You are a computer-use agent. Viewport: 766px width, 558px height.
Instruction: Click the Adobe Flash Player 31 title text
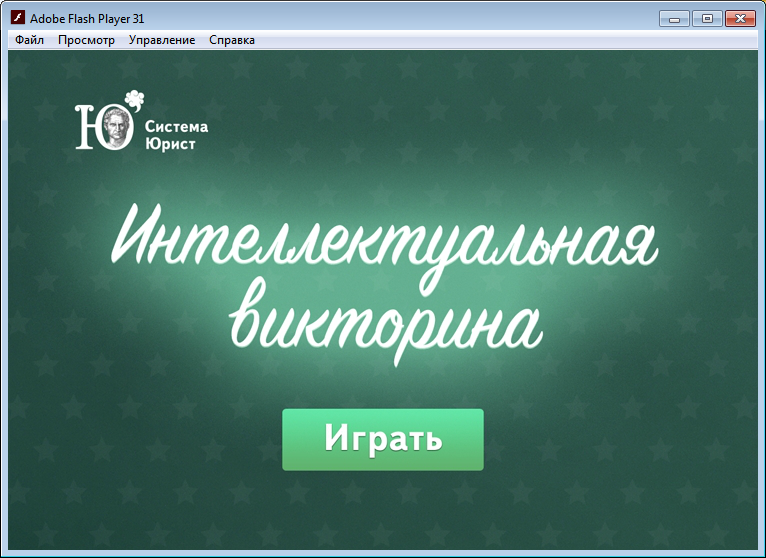87,19
